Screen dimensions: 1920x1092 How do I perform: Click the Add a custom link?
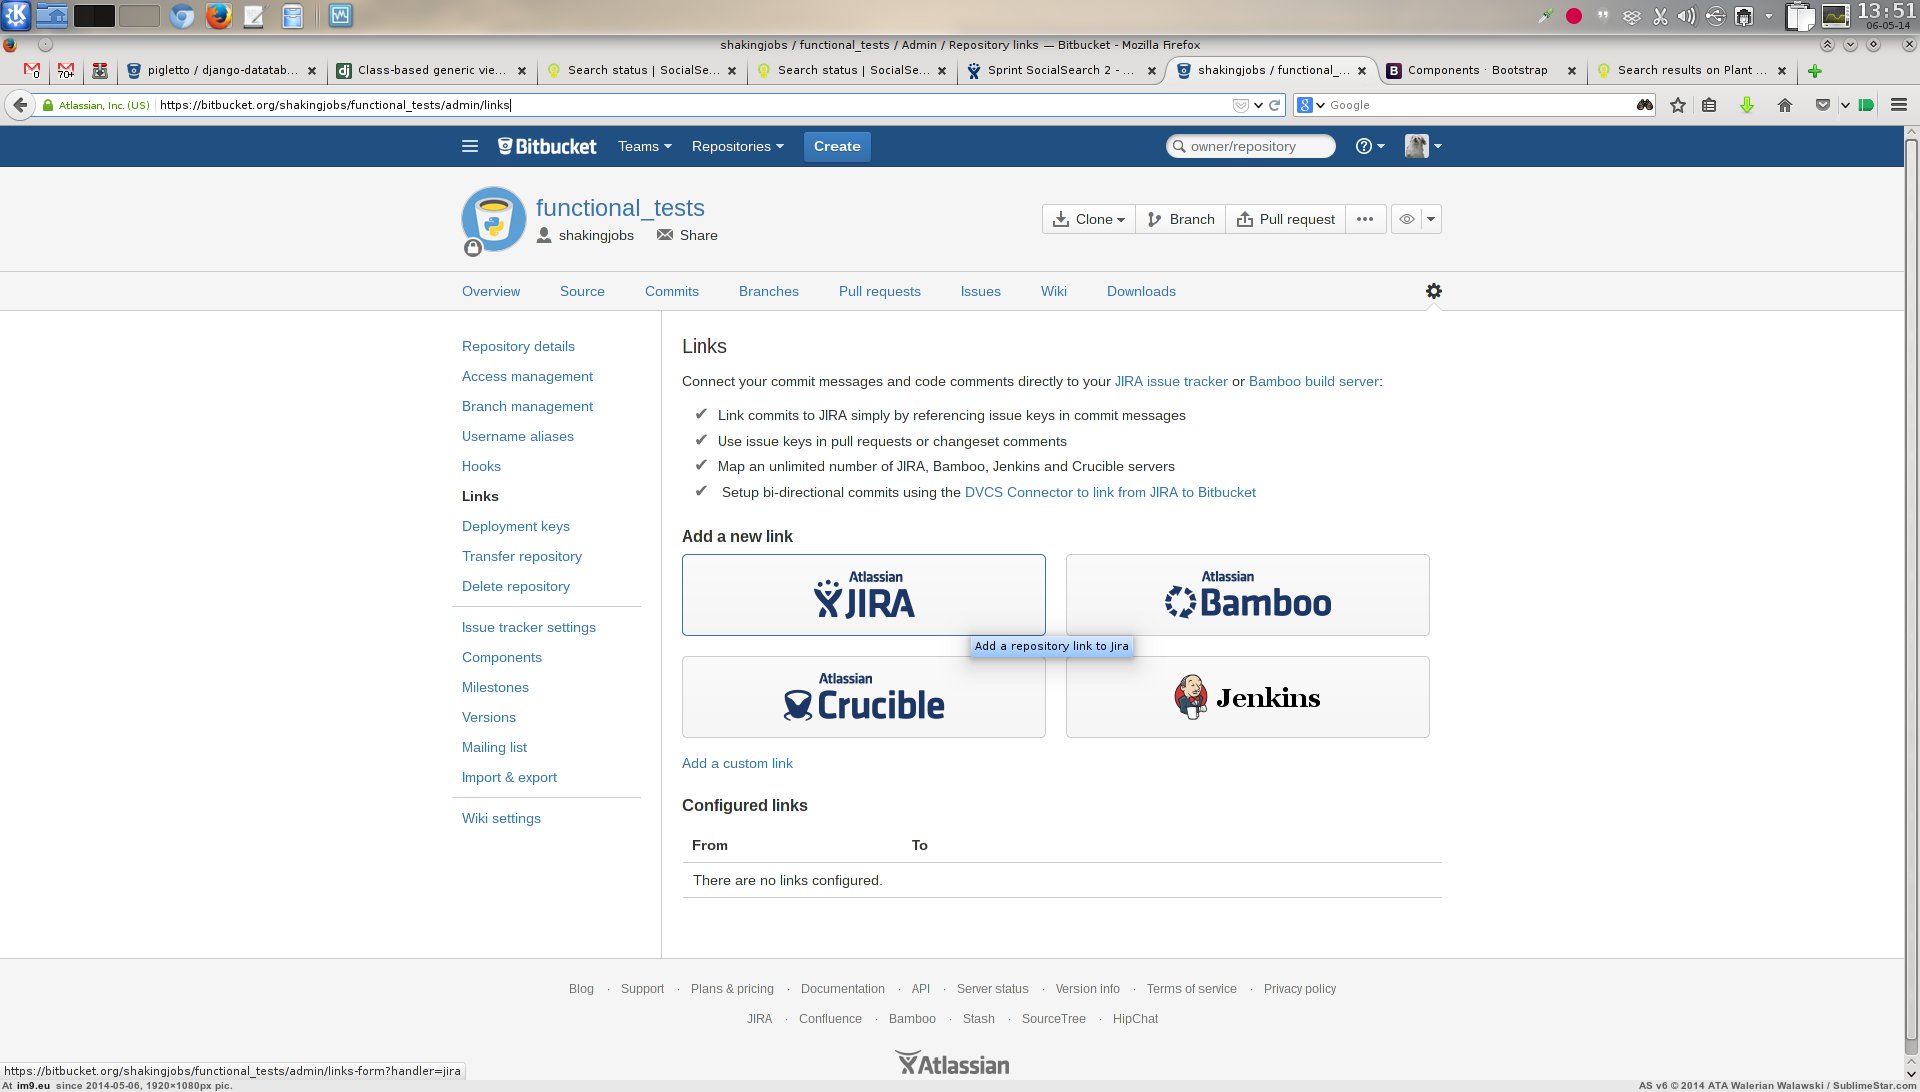tap(737, 763)
